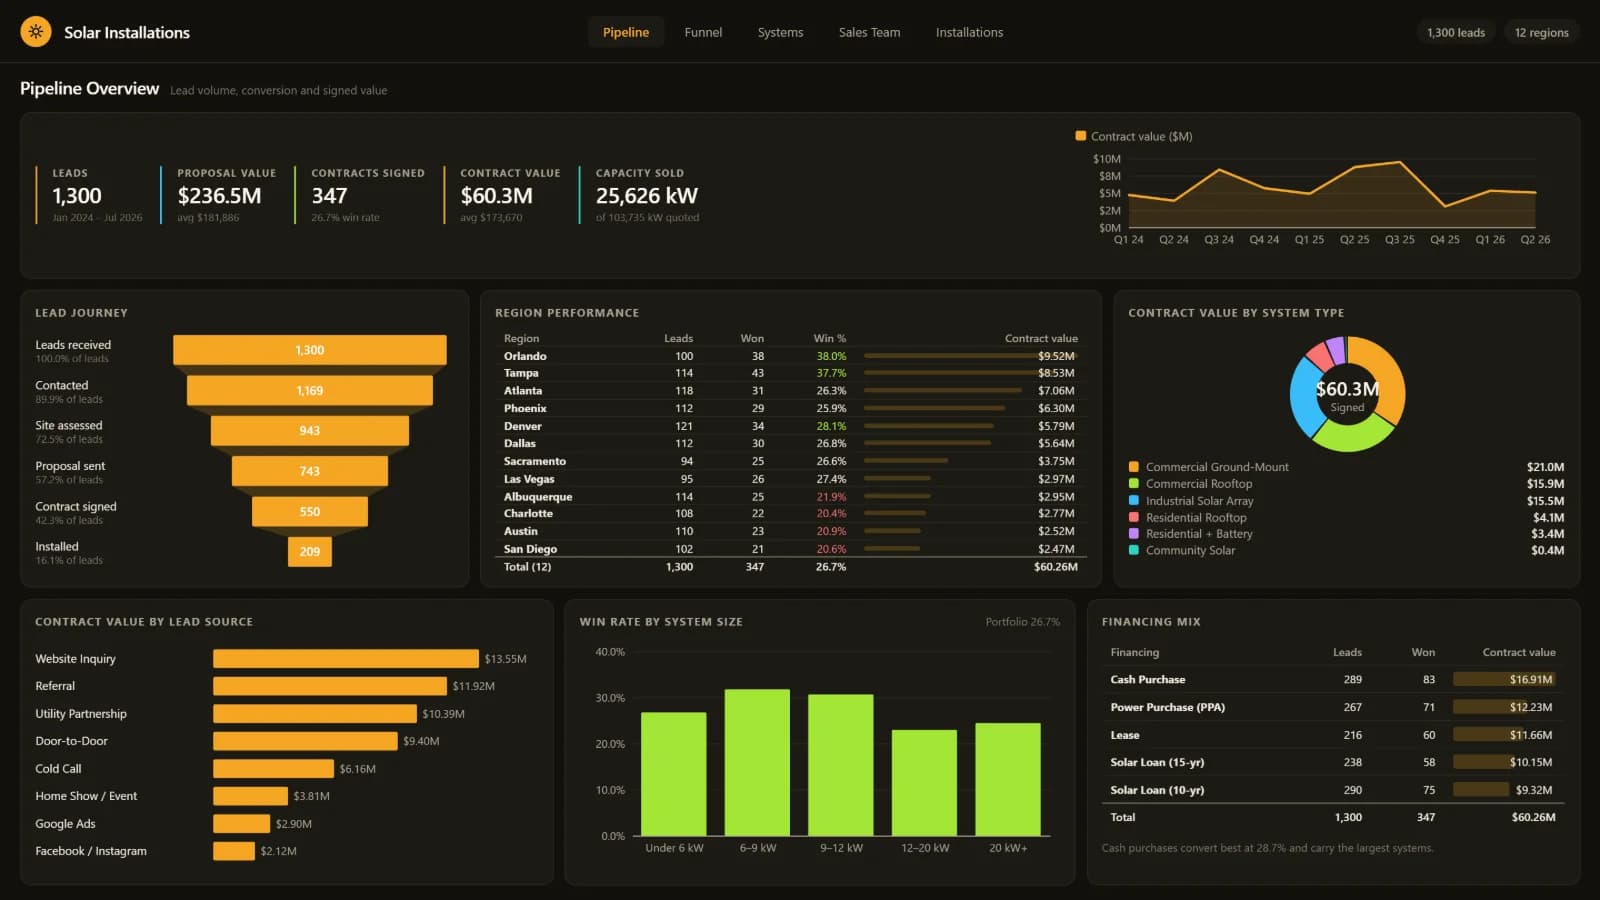Click the 12 regions badge

tap(1541, 32)
